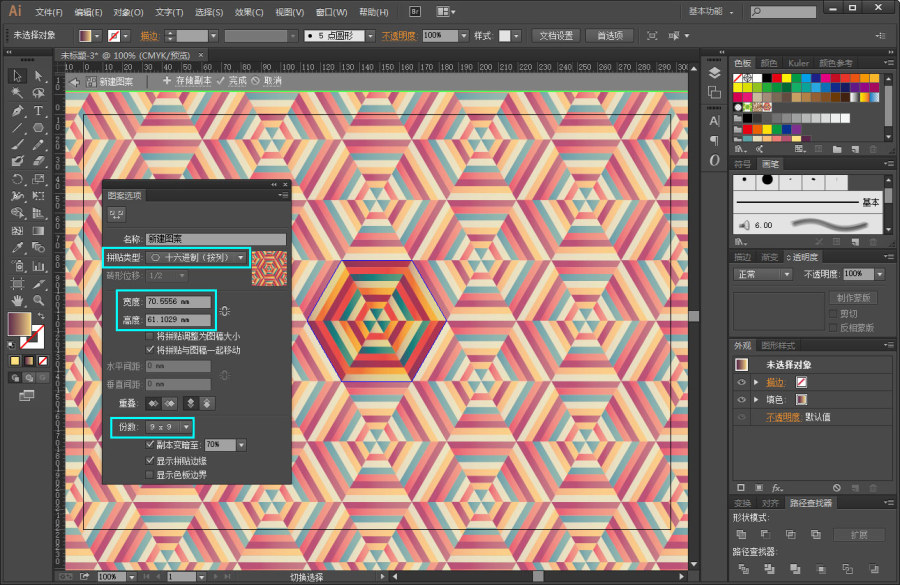This screenshot has height=585, width=900.
Task: Open the 70% dim copies dropdown
Action: [x=241, y=444]
